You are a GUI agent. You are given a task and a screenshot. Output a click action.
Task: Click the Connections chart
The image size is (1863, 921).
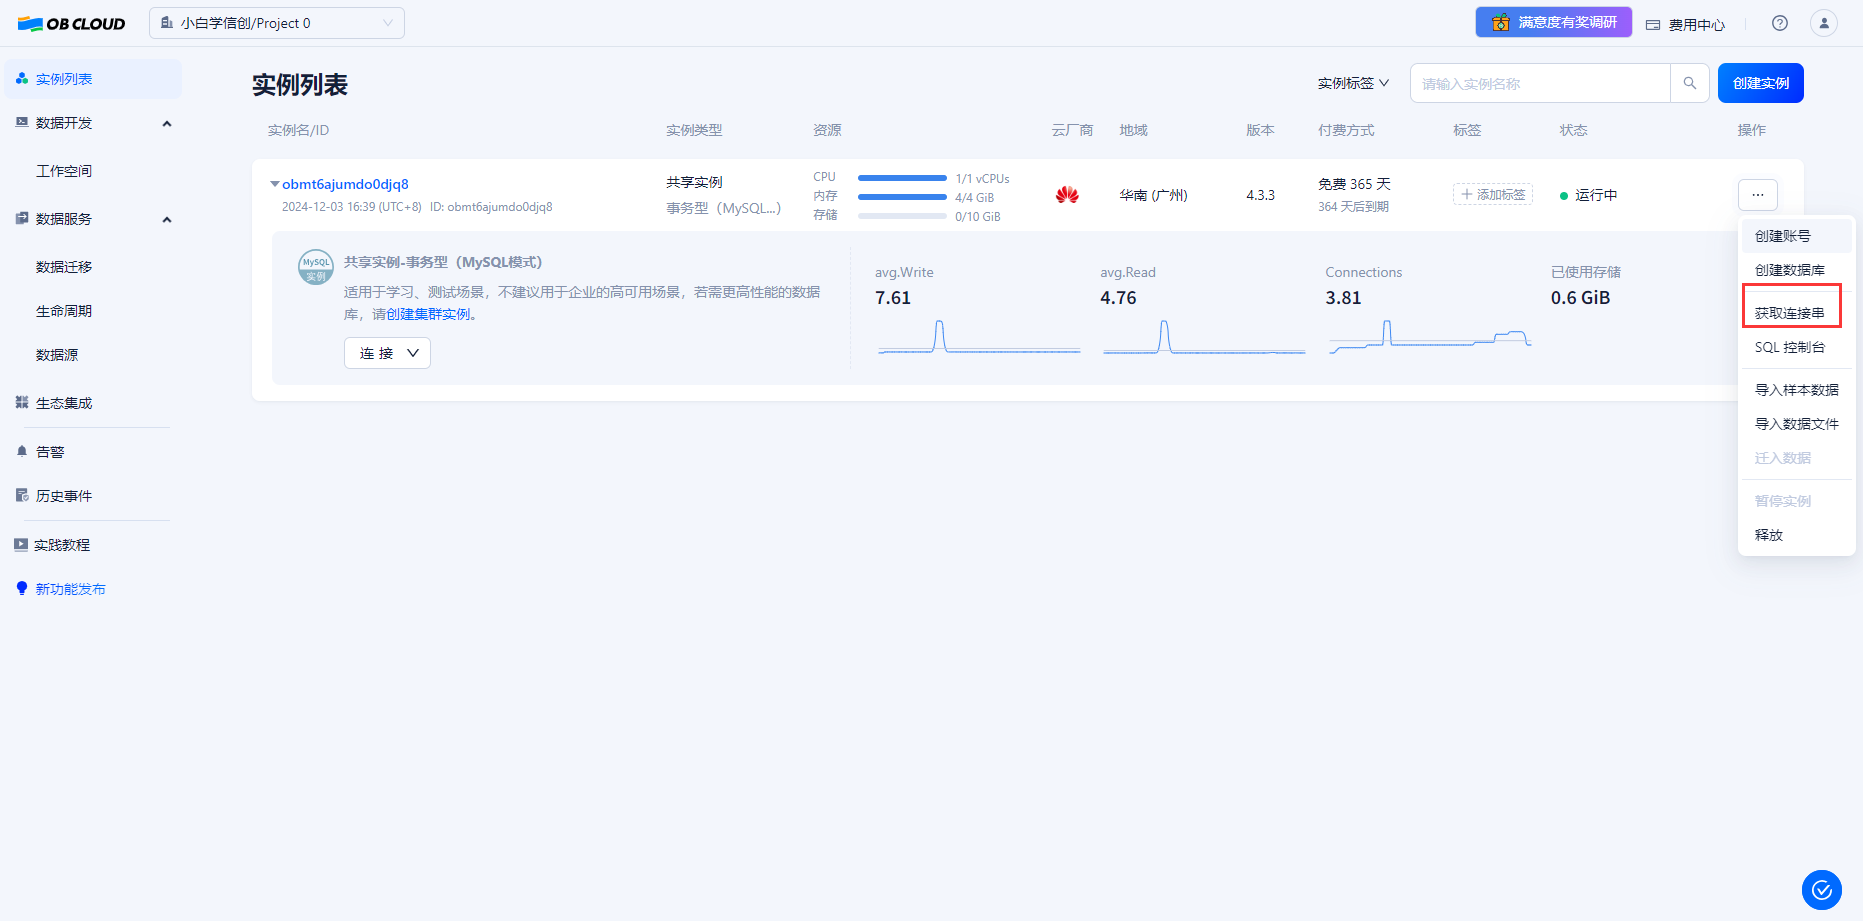click(1430, 337)
